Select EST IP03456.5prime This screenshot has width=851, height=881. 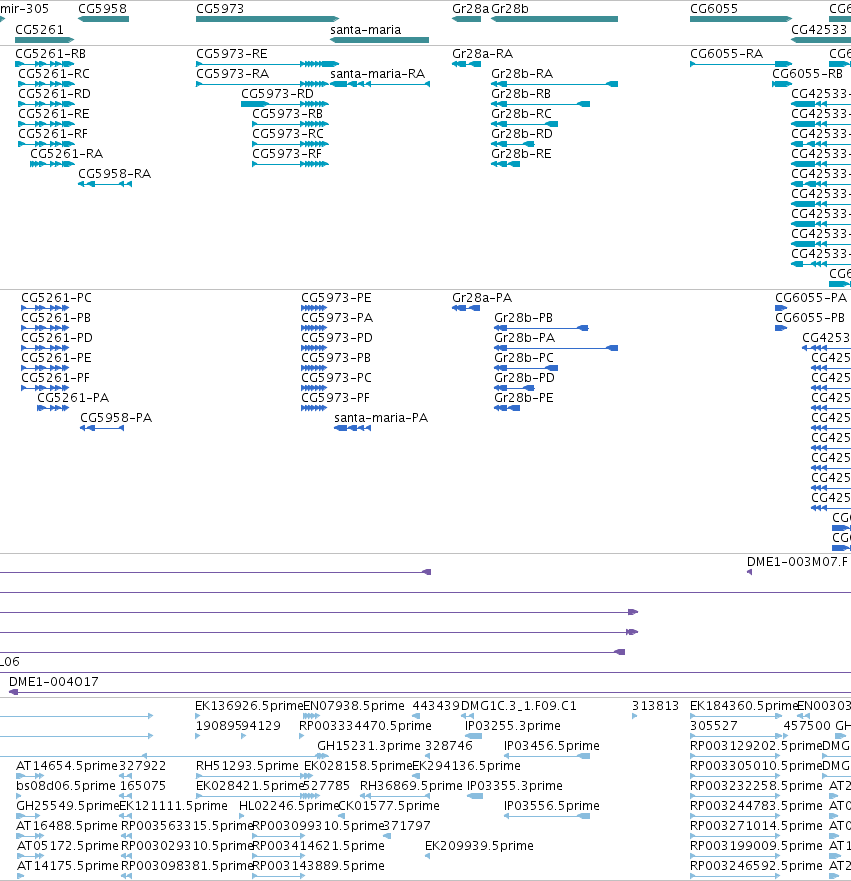[x=547, y=756]
